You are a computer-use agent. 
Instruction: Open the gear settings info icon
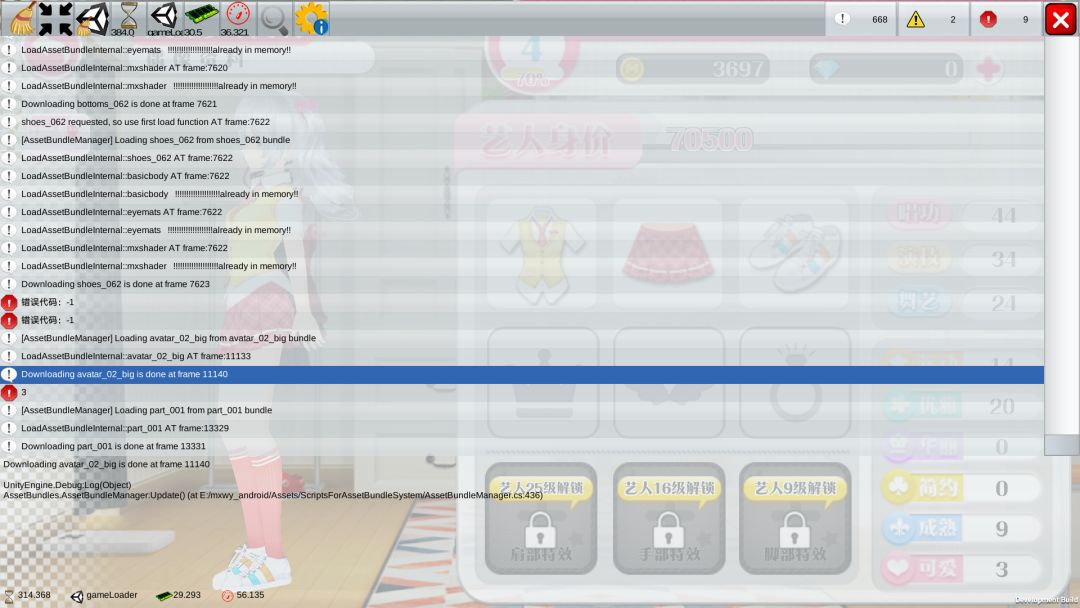click(311, 19)
